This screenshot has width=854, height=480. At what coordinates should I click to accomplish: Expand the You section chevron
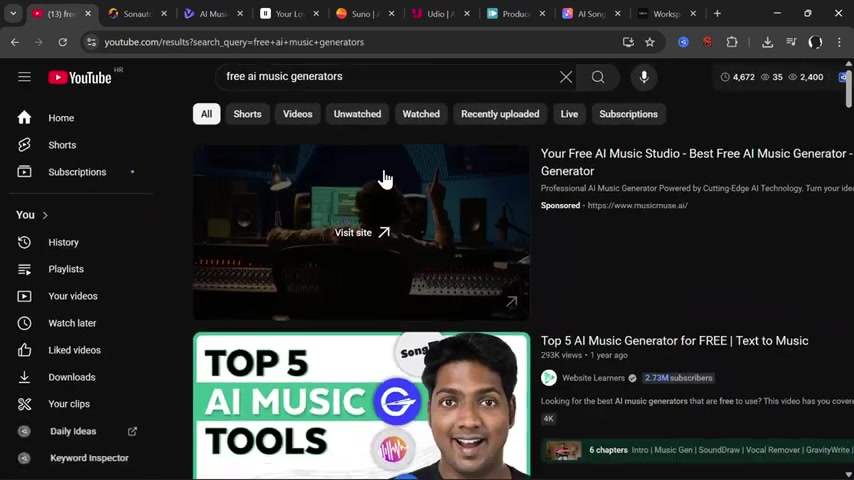click(x=45, y=215)
